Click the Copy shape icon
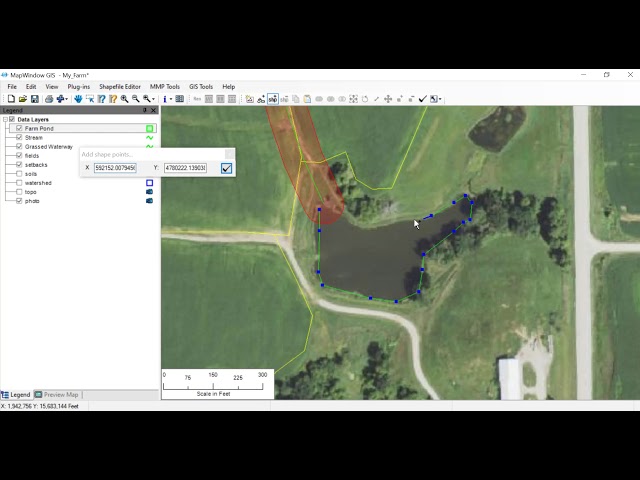This screenshot has width=640, height=480. [x=296, y=99]
